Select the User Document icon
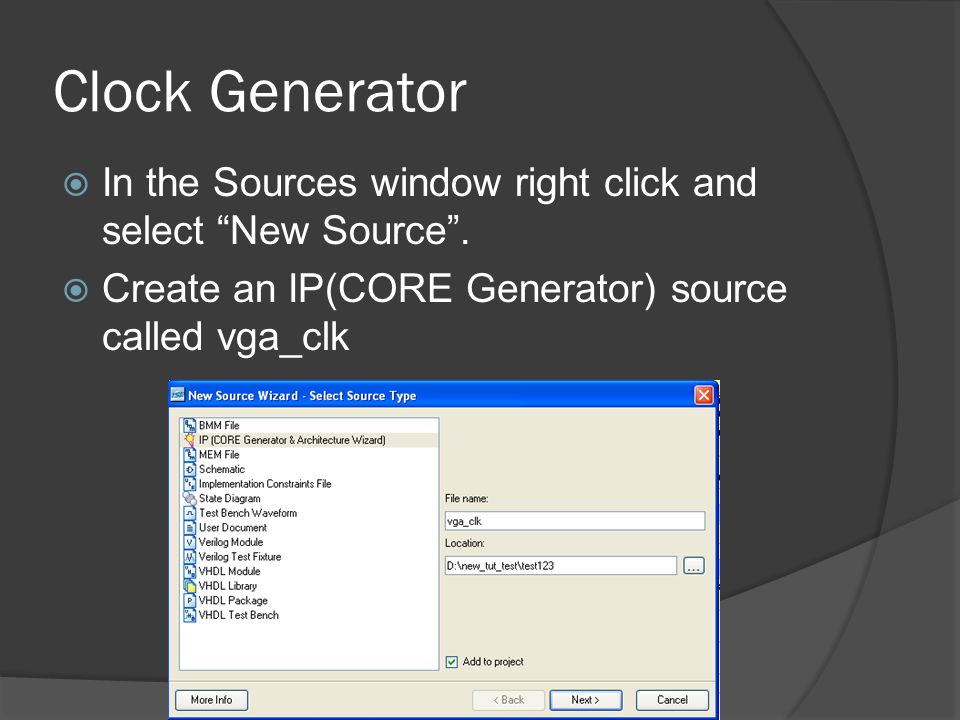Viewport: 960px width, 720px height. coord(190,527)
